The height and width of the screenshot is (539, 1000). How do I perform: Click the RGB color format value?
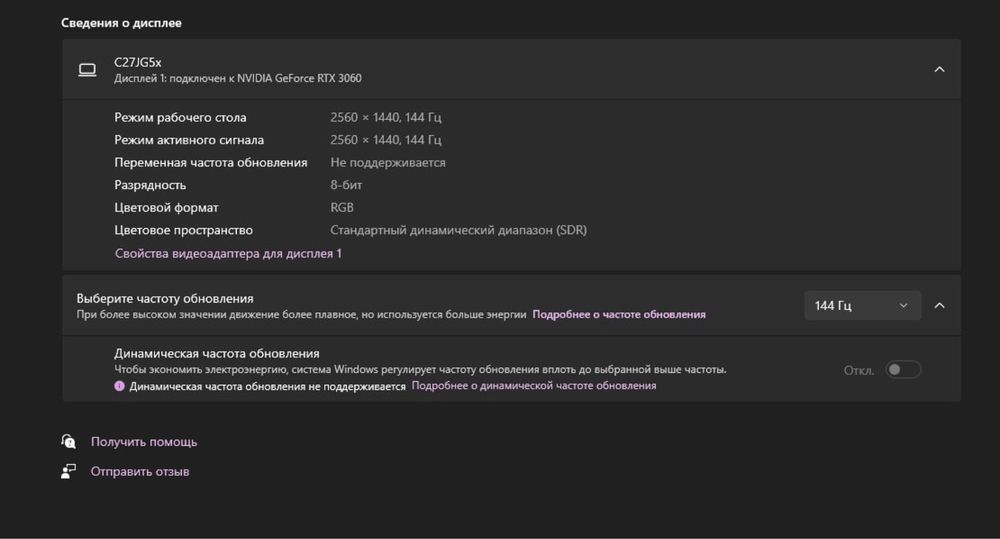pos(342,207)
